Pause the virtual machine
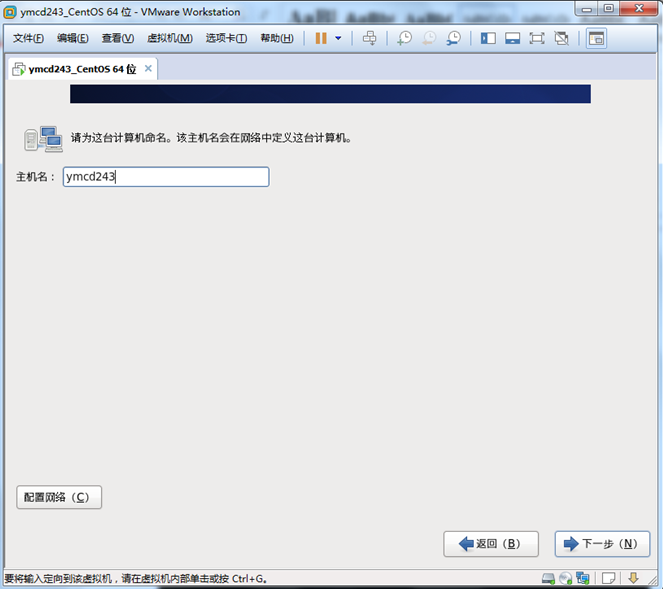The height and width of the screenshot is (589, 663). (x=321, y=38)
